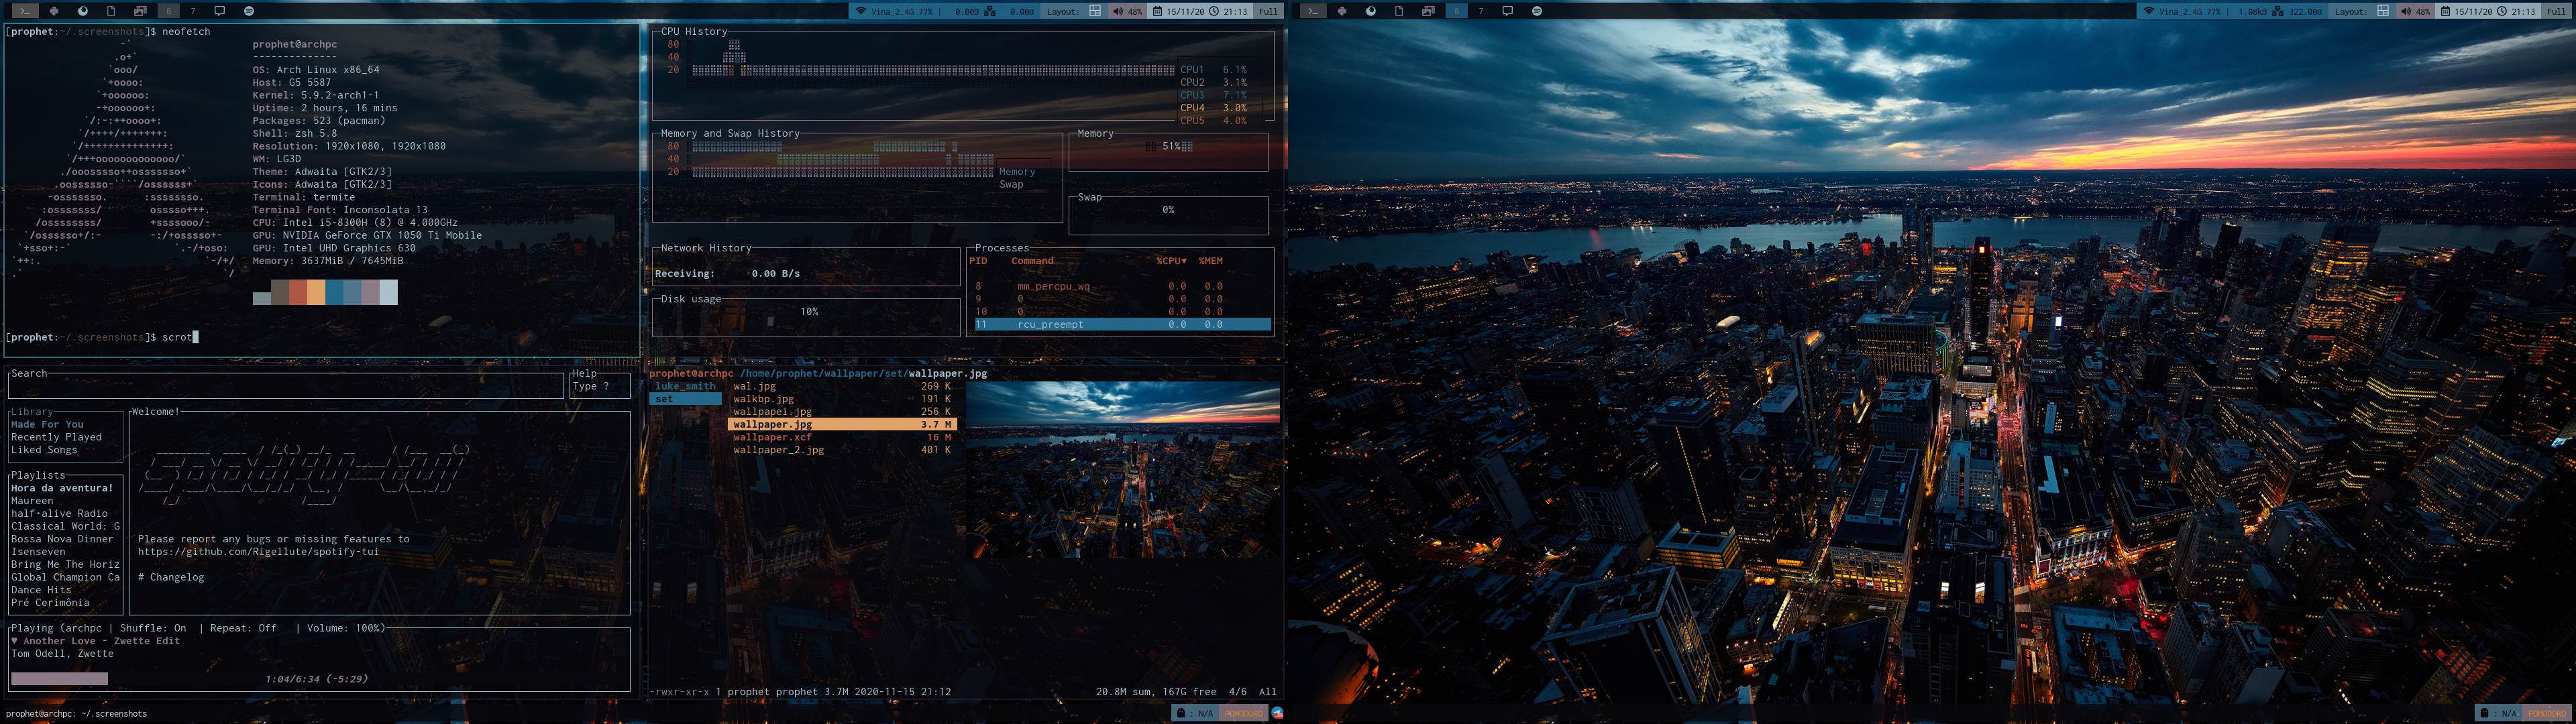This screenshot has height=724, width=2576.
Task: Click the spotify-tui GitHub link
Action: point(258,552)
